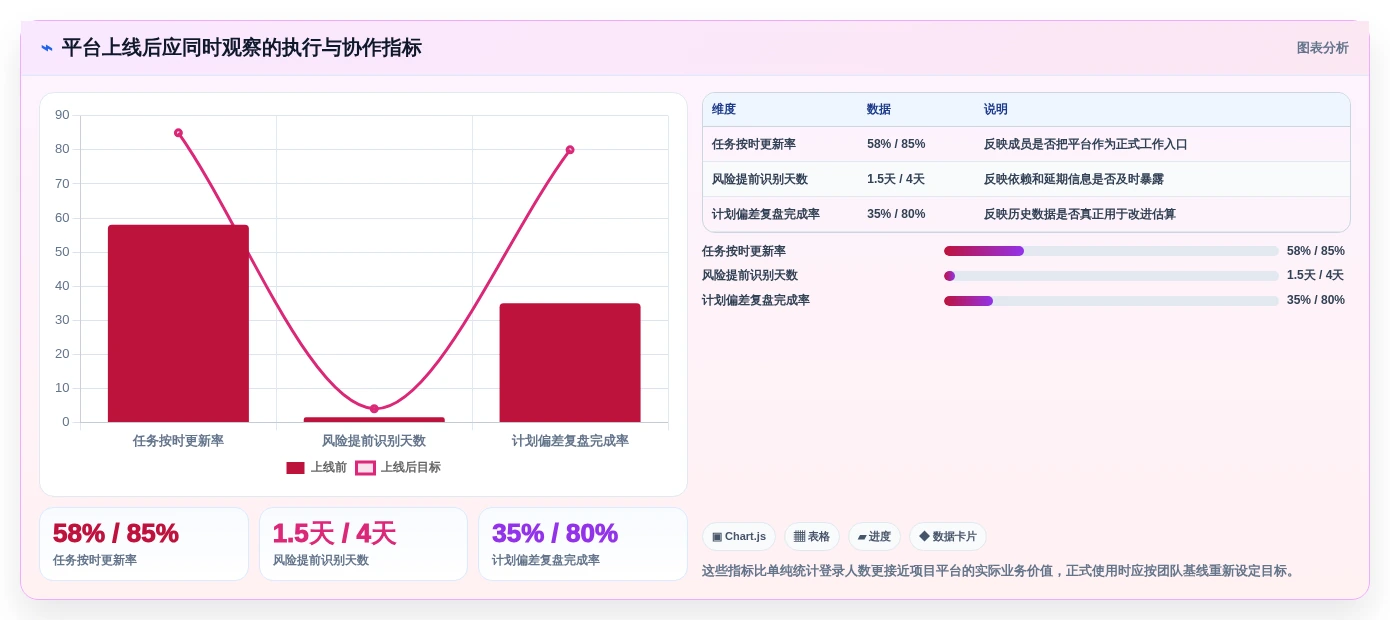Image resolution: width=1390 pixels, height=620 pixels.
Task: Click table value 1.5天 / 4天
Action: point(896,179)
